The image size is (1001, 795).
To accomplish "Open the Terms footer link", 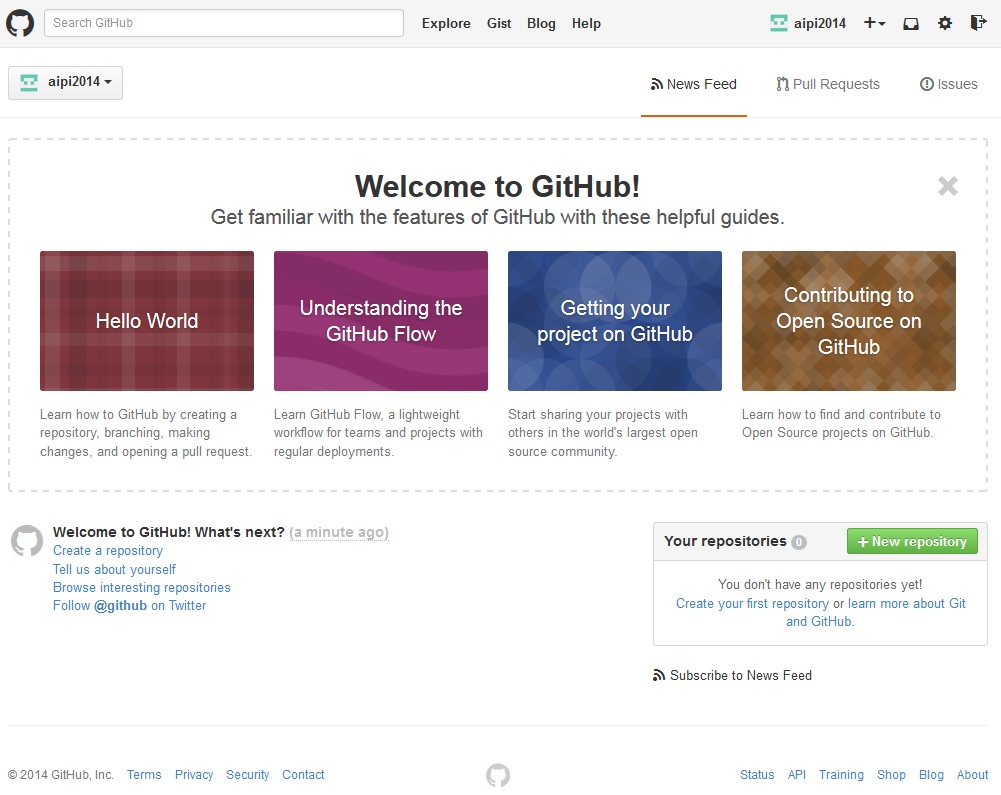I will pyautogui.click(x=144, y=775).
